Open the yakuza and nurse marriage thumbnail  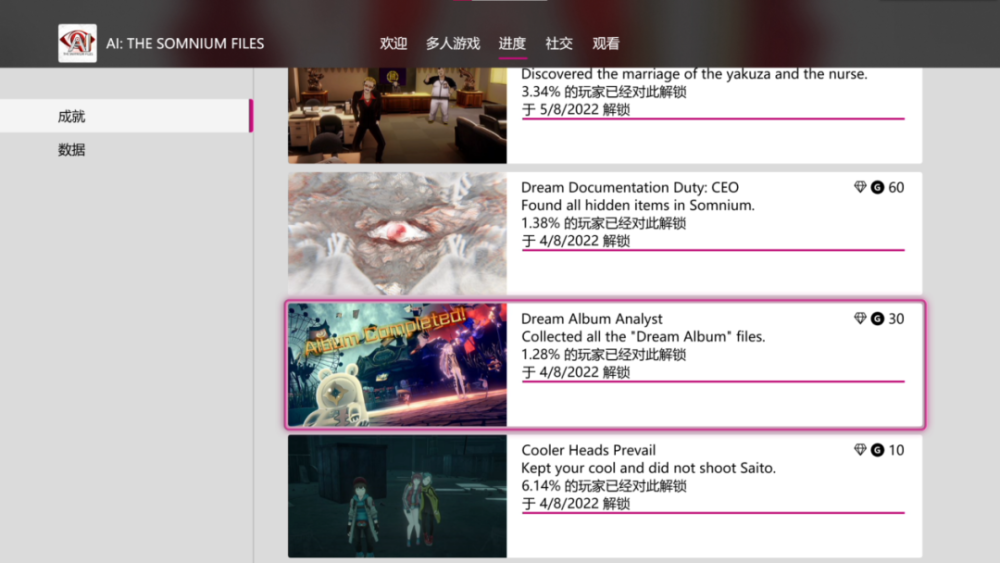[397, 115]
